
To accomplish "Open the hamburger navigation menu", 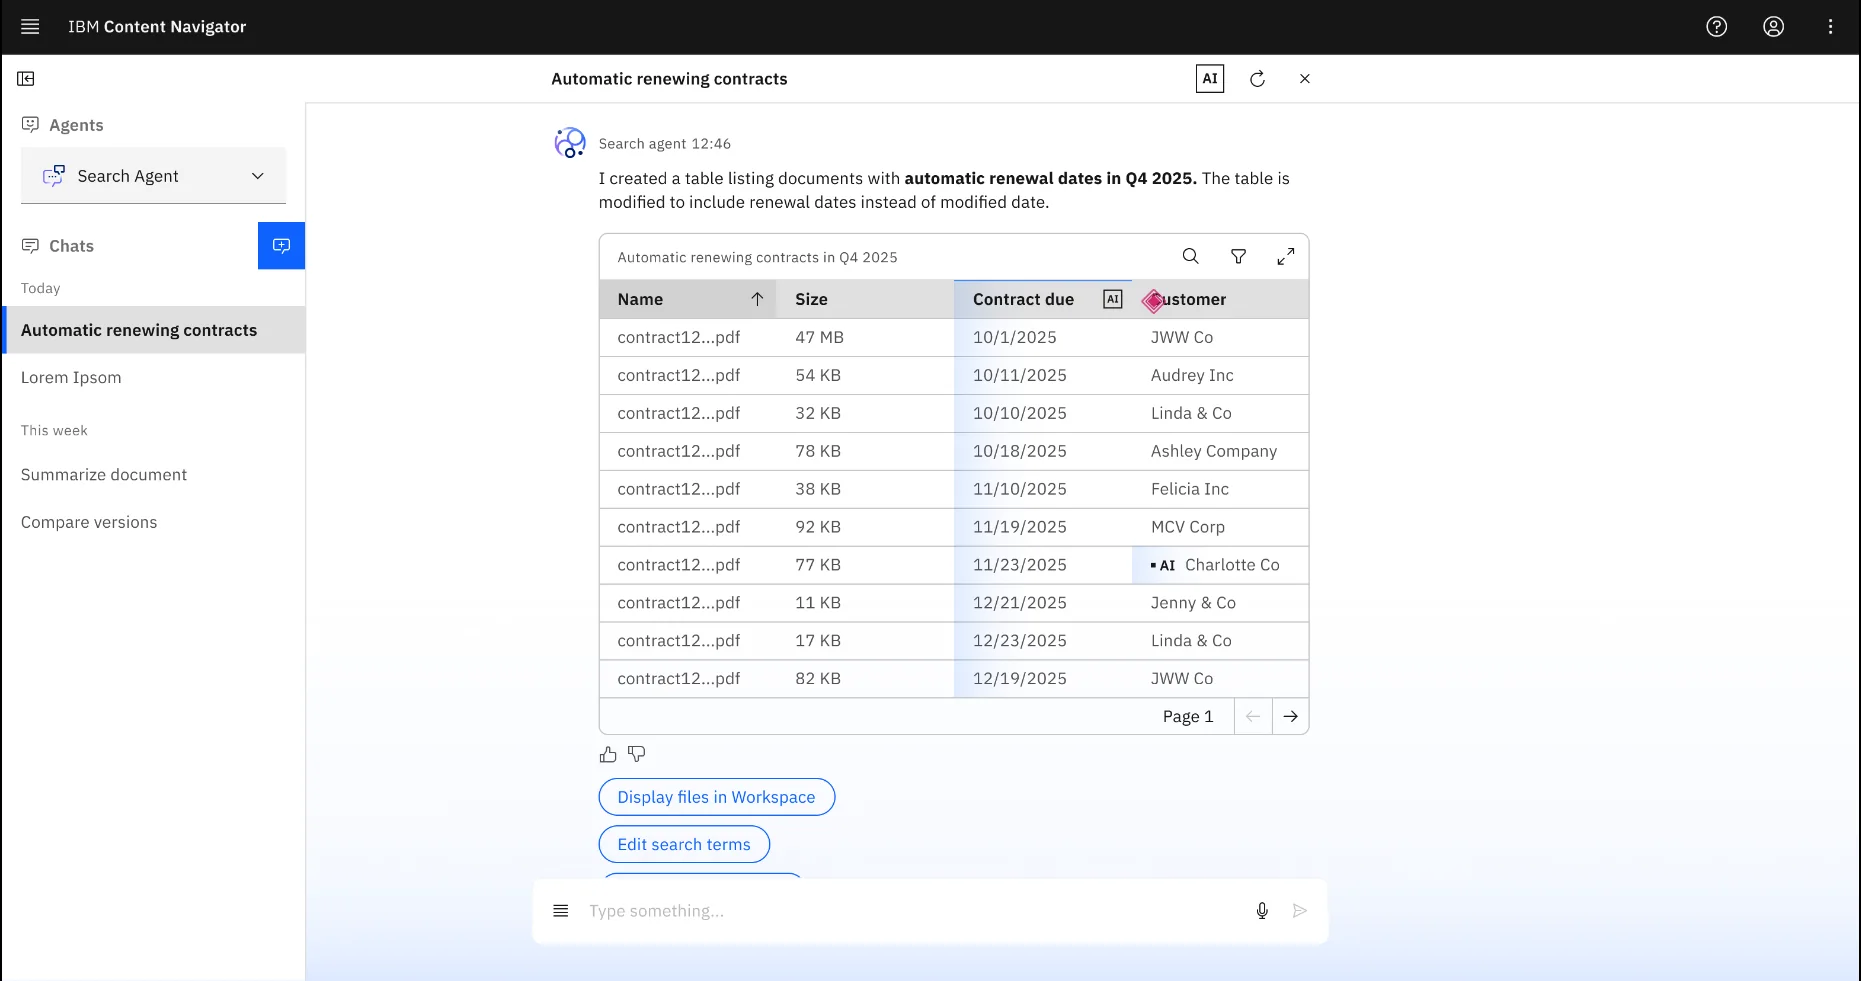I will [30, 27].
